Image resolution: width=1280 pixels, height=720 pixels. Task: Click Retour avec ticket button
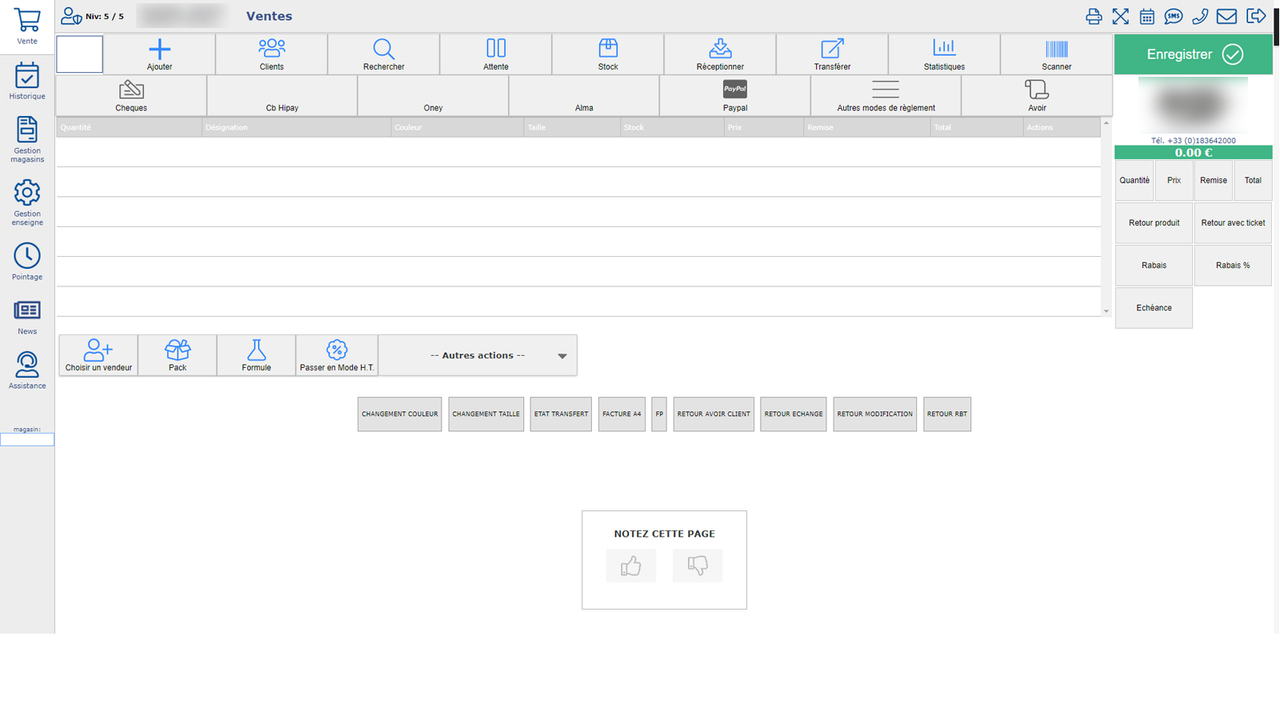pyautogui.click(x=1233, y=223)
